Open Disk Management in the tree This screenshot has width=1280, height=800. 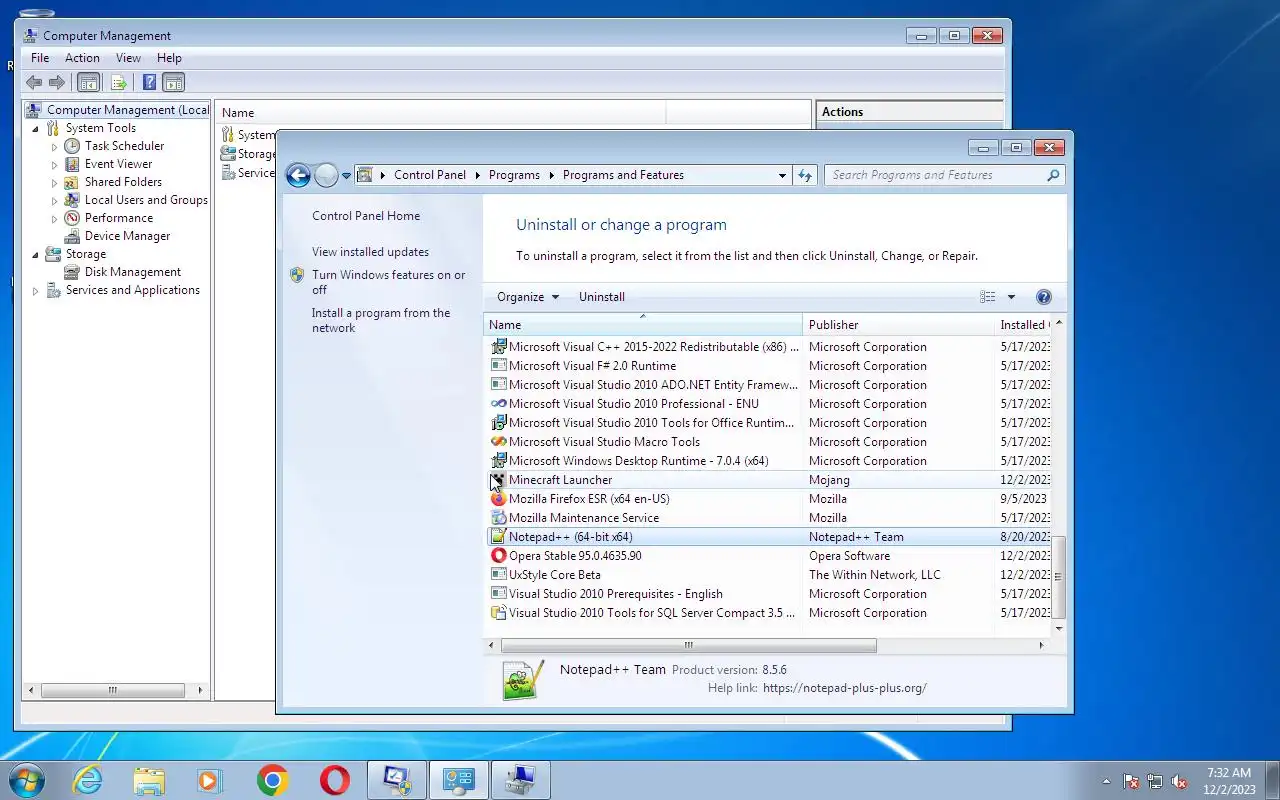click(133, 272)
